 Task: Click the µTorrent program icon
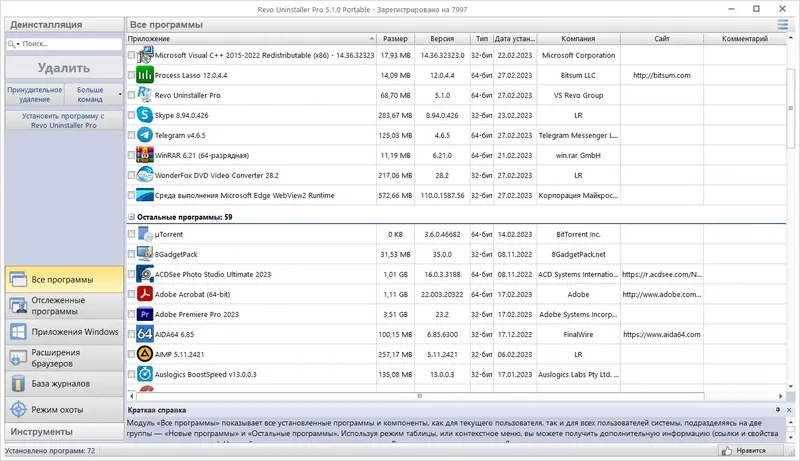(x=145, y=234)
